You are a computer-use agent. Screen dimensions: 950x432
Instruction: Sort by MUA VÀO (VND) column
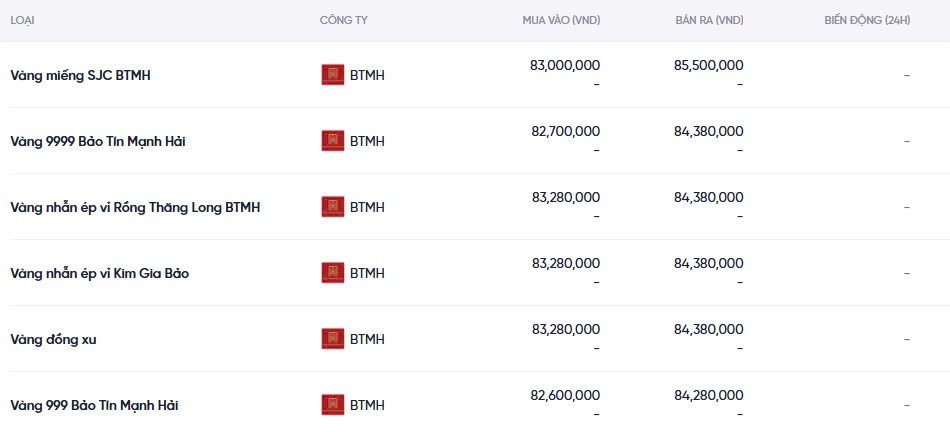click(x=561, y=20)
